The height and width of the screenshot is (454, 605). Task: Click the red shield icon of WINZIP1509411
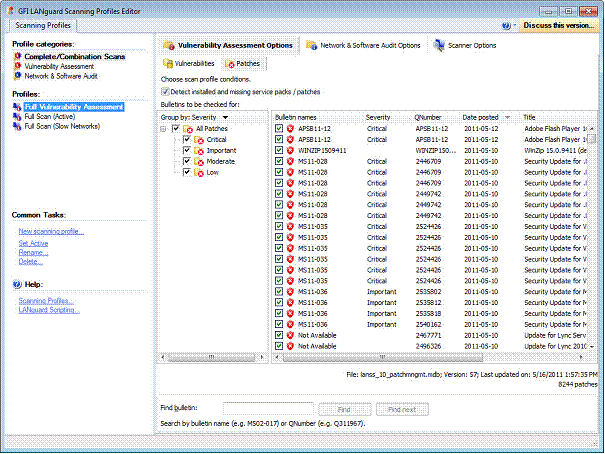[x=290, y=150]
